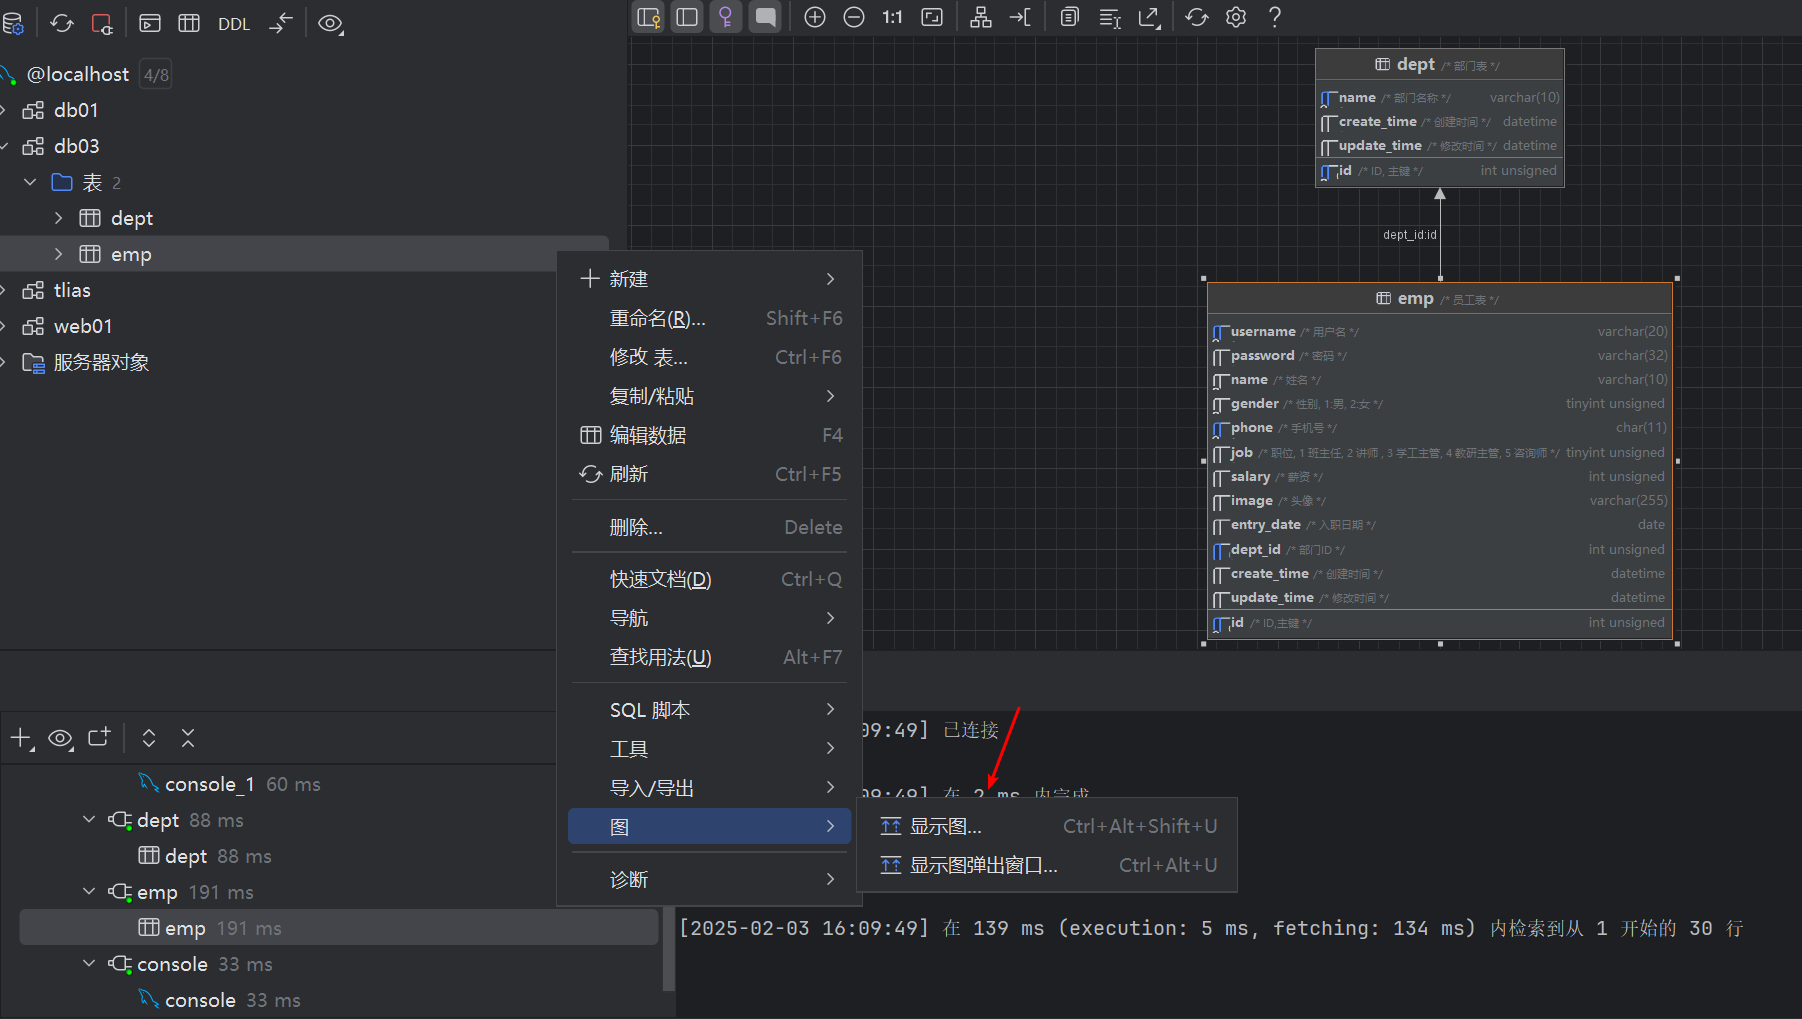
Task: Apply current layout in diagram toolbar
Action: pos(981,17)
